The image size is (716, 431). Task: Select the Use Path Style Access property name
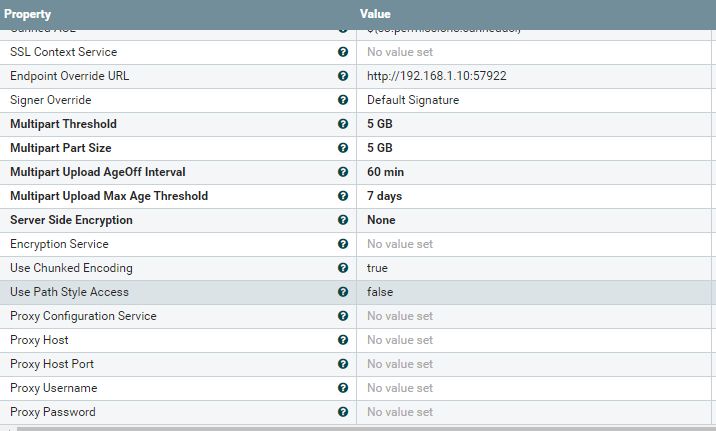pyautogui.click(x=69, y=292)
